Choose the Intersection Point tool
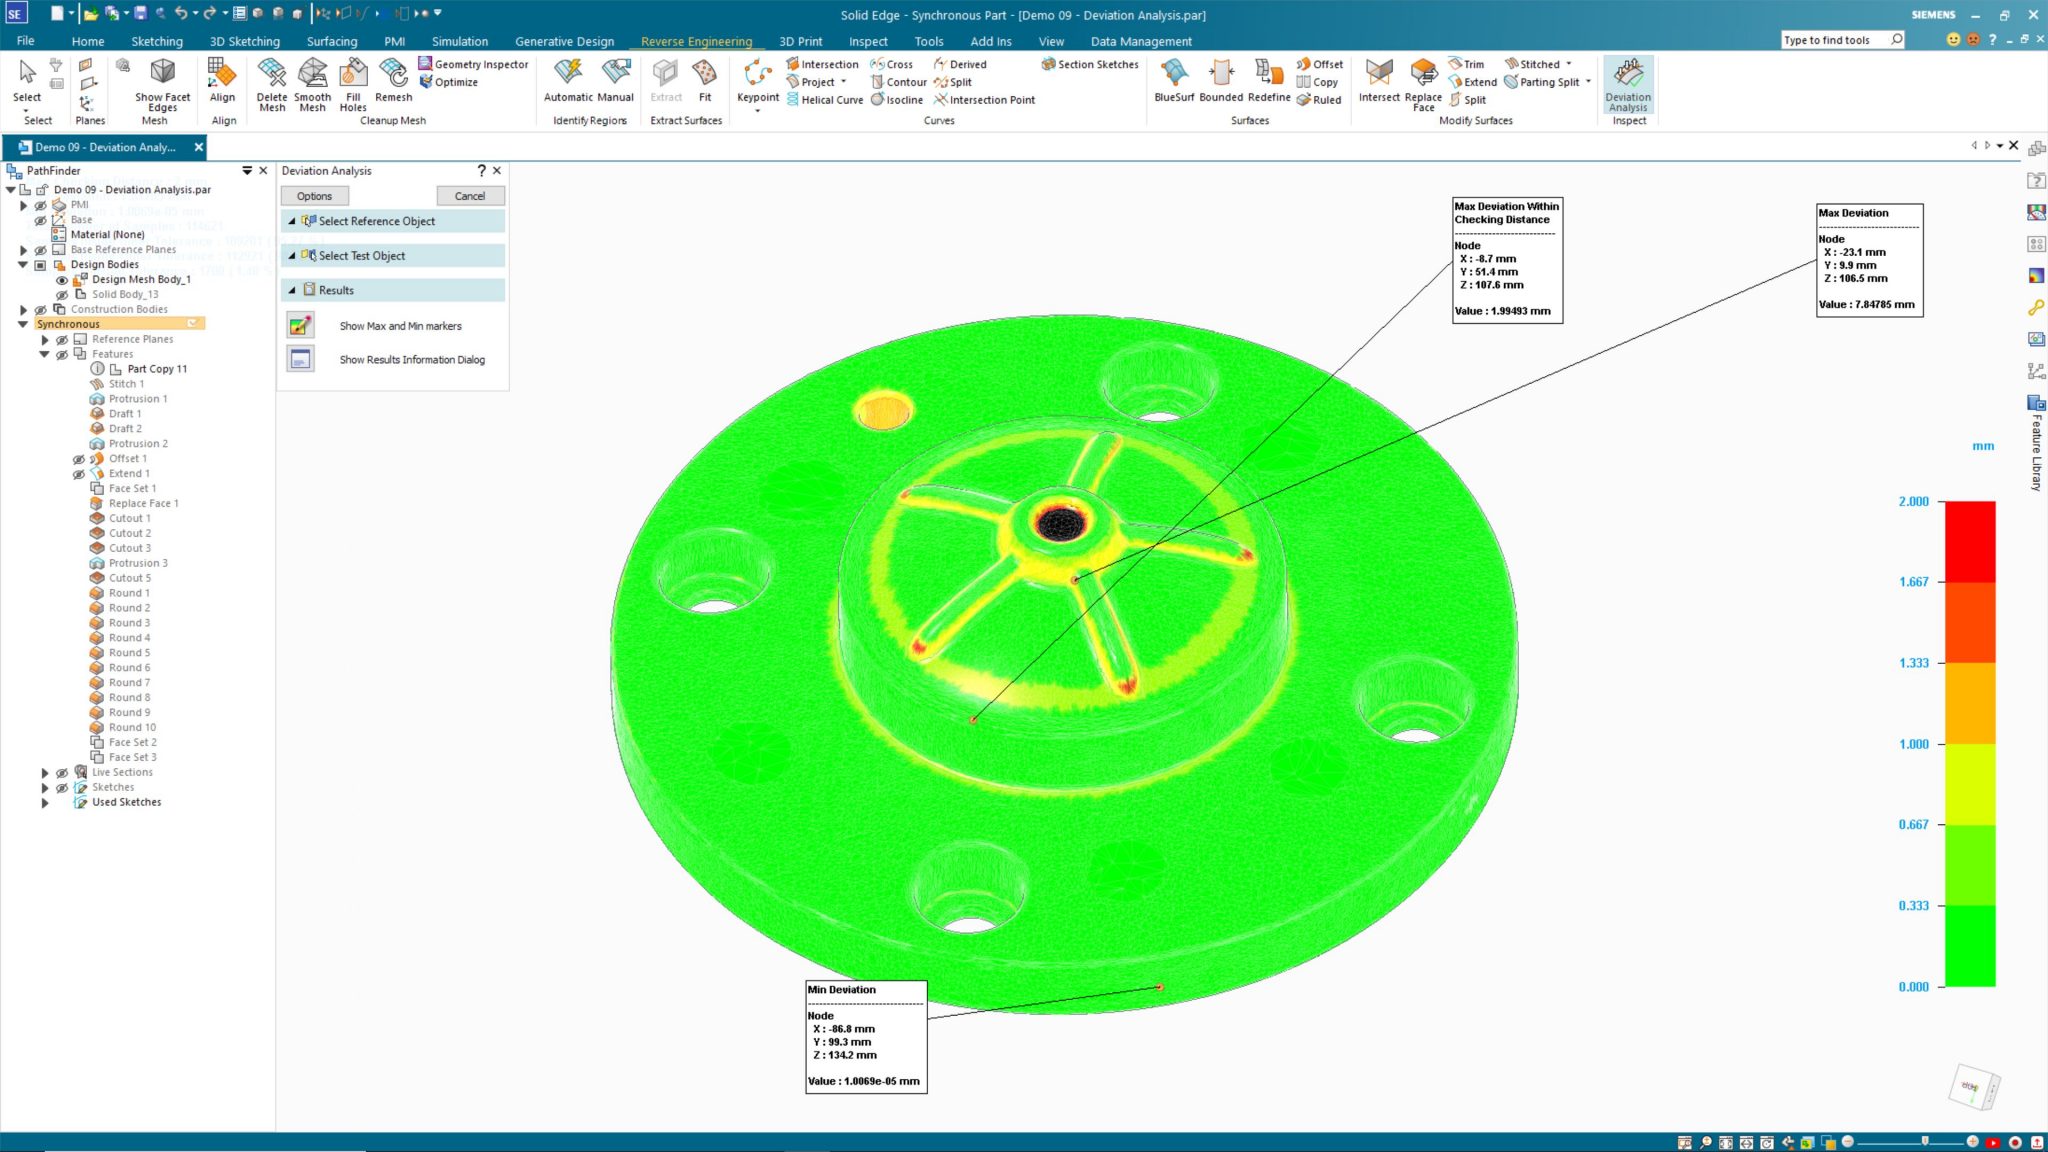2048x1152 pixels. [984, 100]
